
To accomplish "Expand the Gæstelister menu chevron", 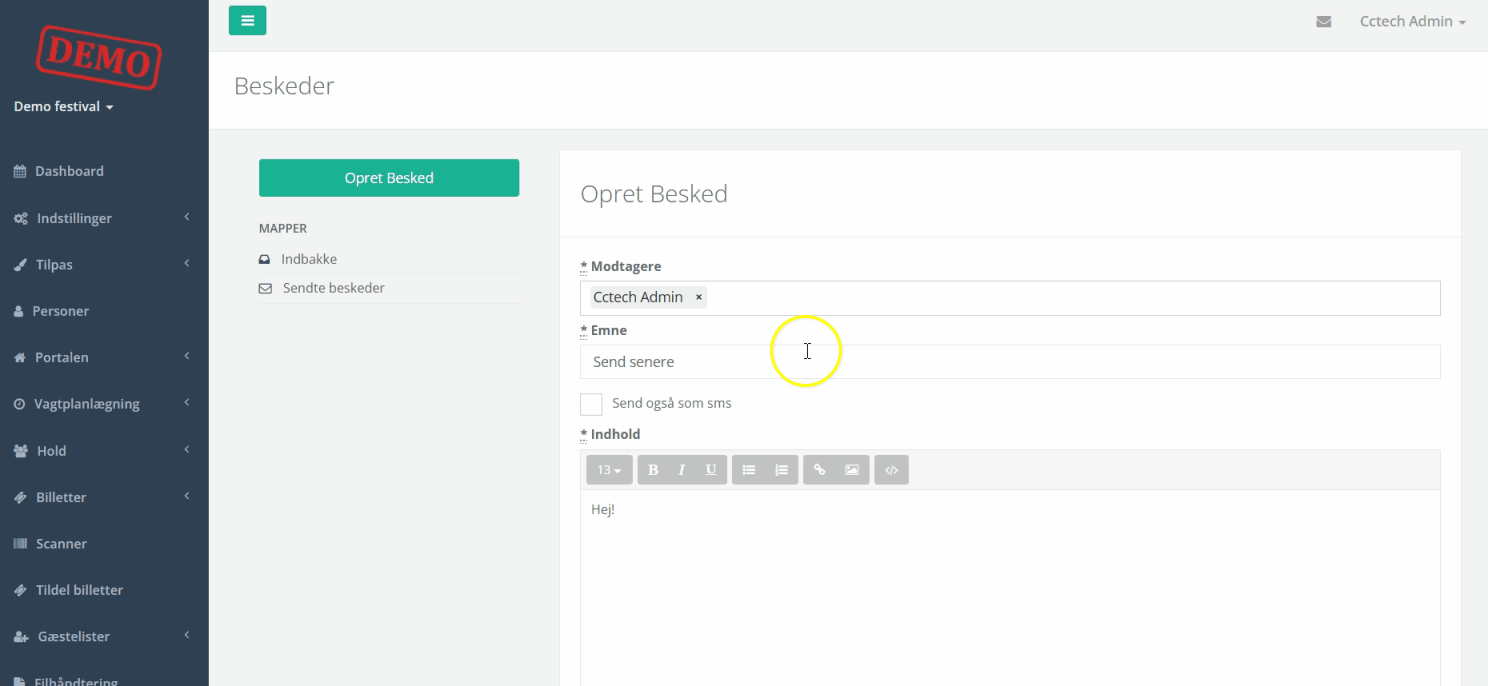I will pos(187,636).
